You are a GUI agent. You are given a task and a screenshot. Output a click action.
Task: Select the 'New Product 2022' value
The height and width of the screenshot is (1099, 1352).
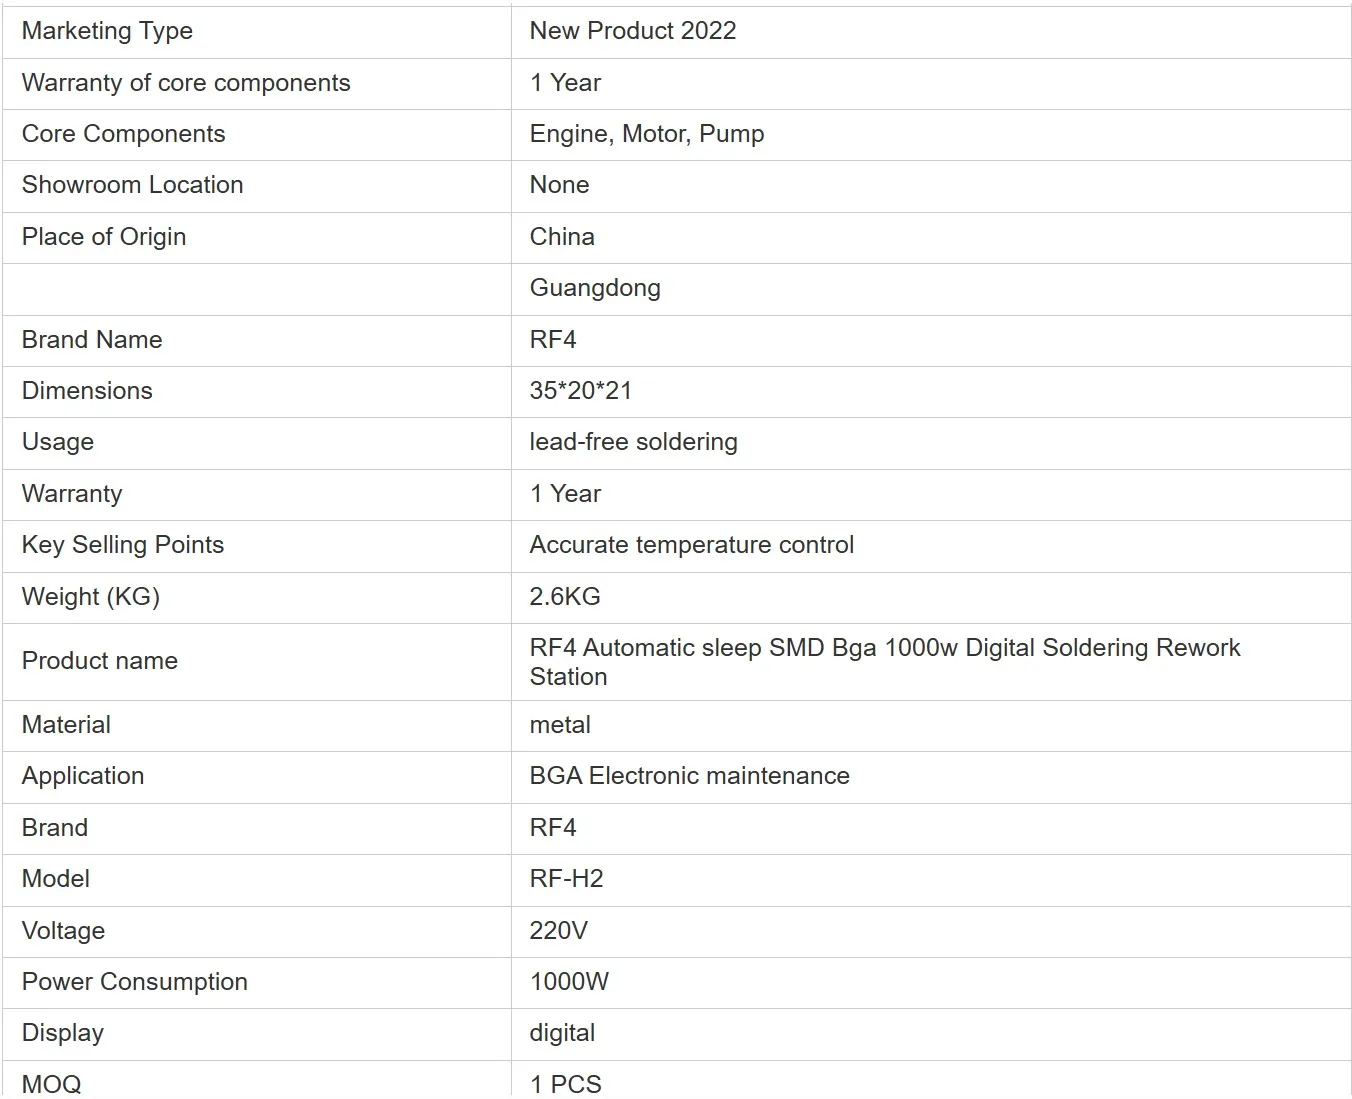tap(632, 31)
